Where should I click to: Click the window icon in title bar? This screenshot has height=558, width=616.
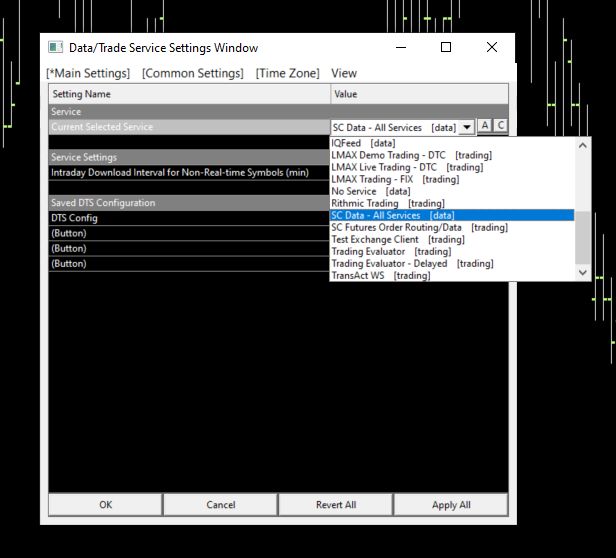click(55, 48)
